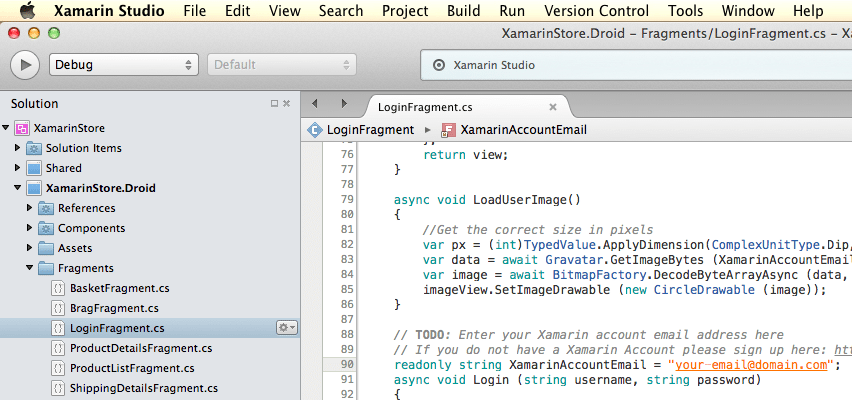Viewport: 852px width, 400px height.
Task: Click the ProductListFragment.cs file icon
Action: pos(58,368)
